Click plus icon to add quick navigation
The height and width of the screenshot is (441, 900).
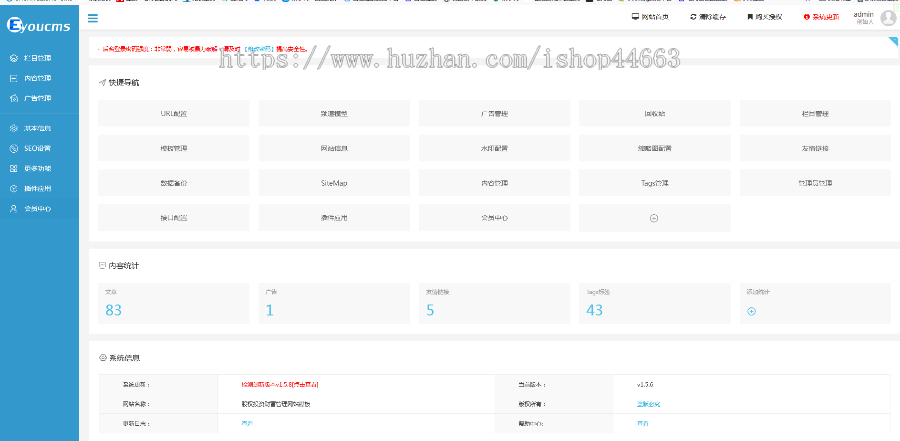[x=654, y=218]
